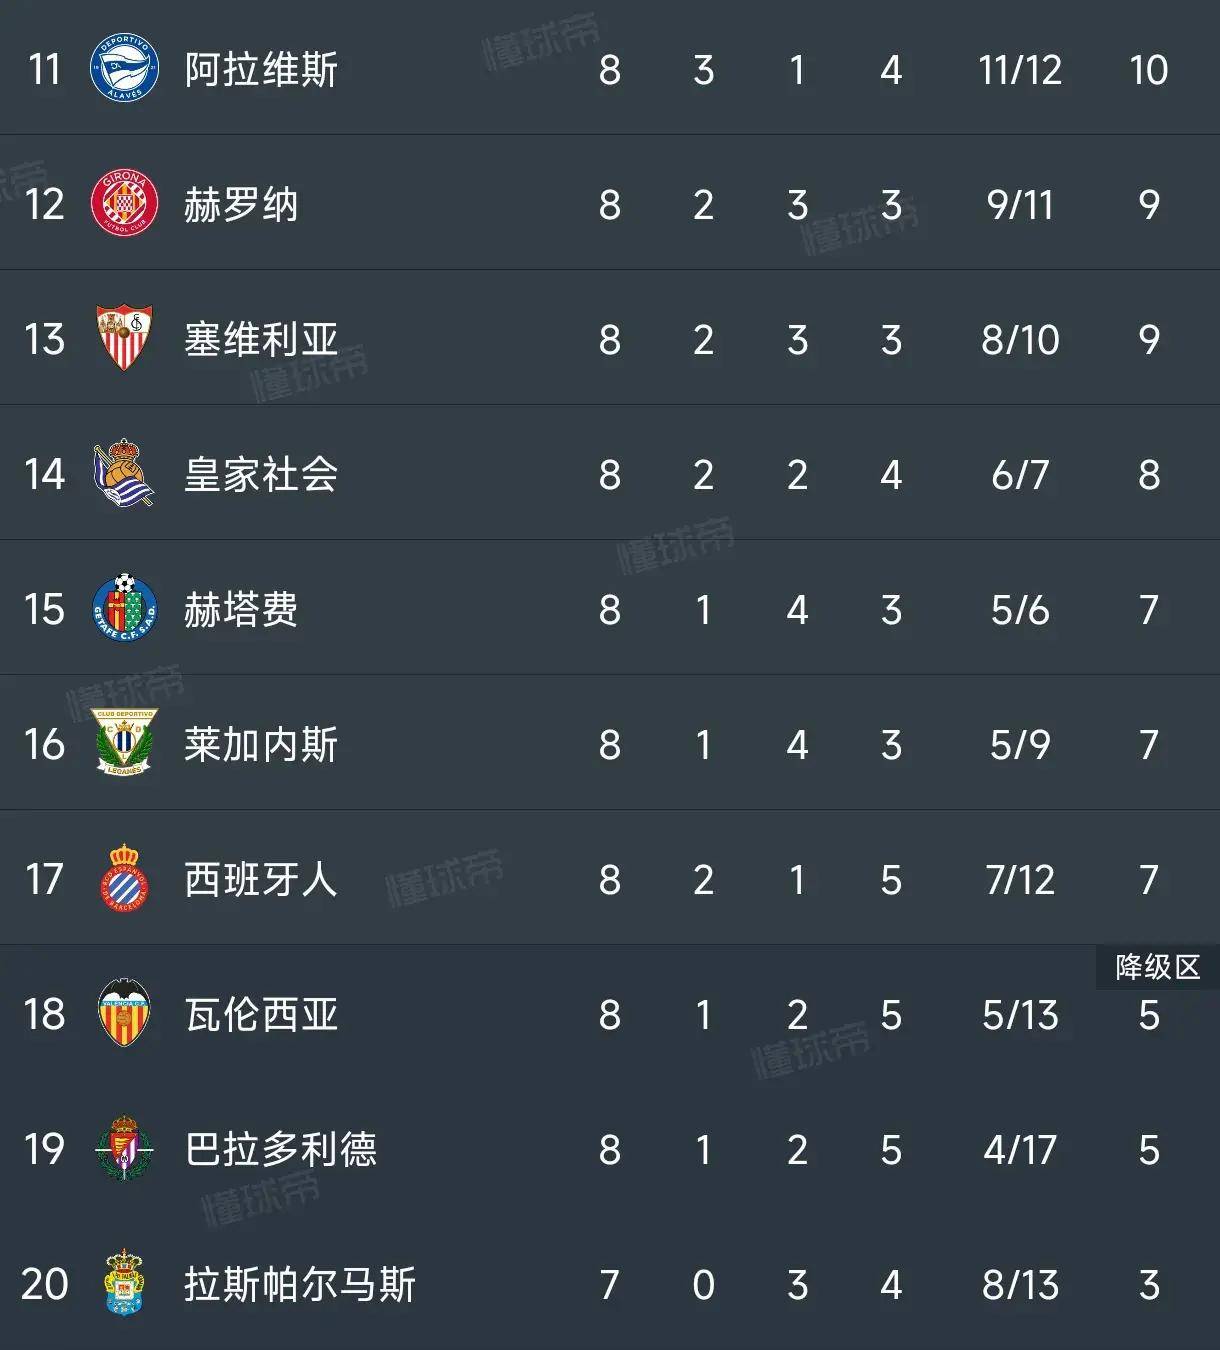Screen dimensions: 1220x1350
Task: Click the Valencia bat crest icon
Action: (124, 1013)
